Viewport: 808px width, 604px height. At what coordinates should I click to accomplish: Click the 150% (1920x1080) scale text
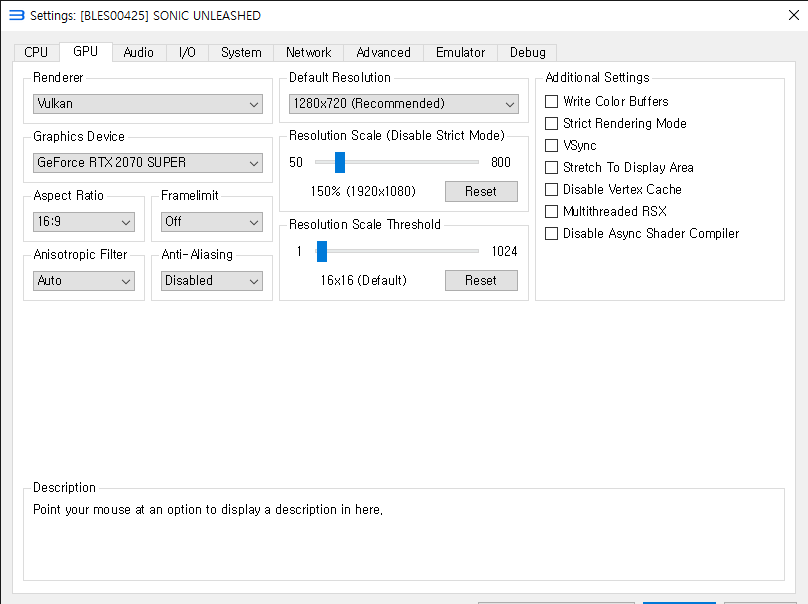(x=363, y=191)
